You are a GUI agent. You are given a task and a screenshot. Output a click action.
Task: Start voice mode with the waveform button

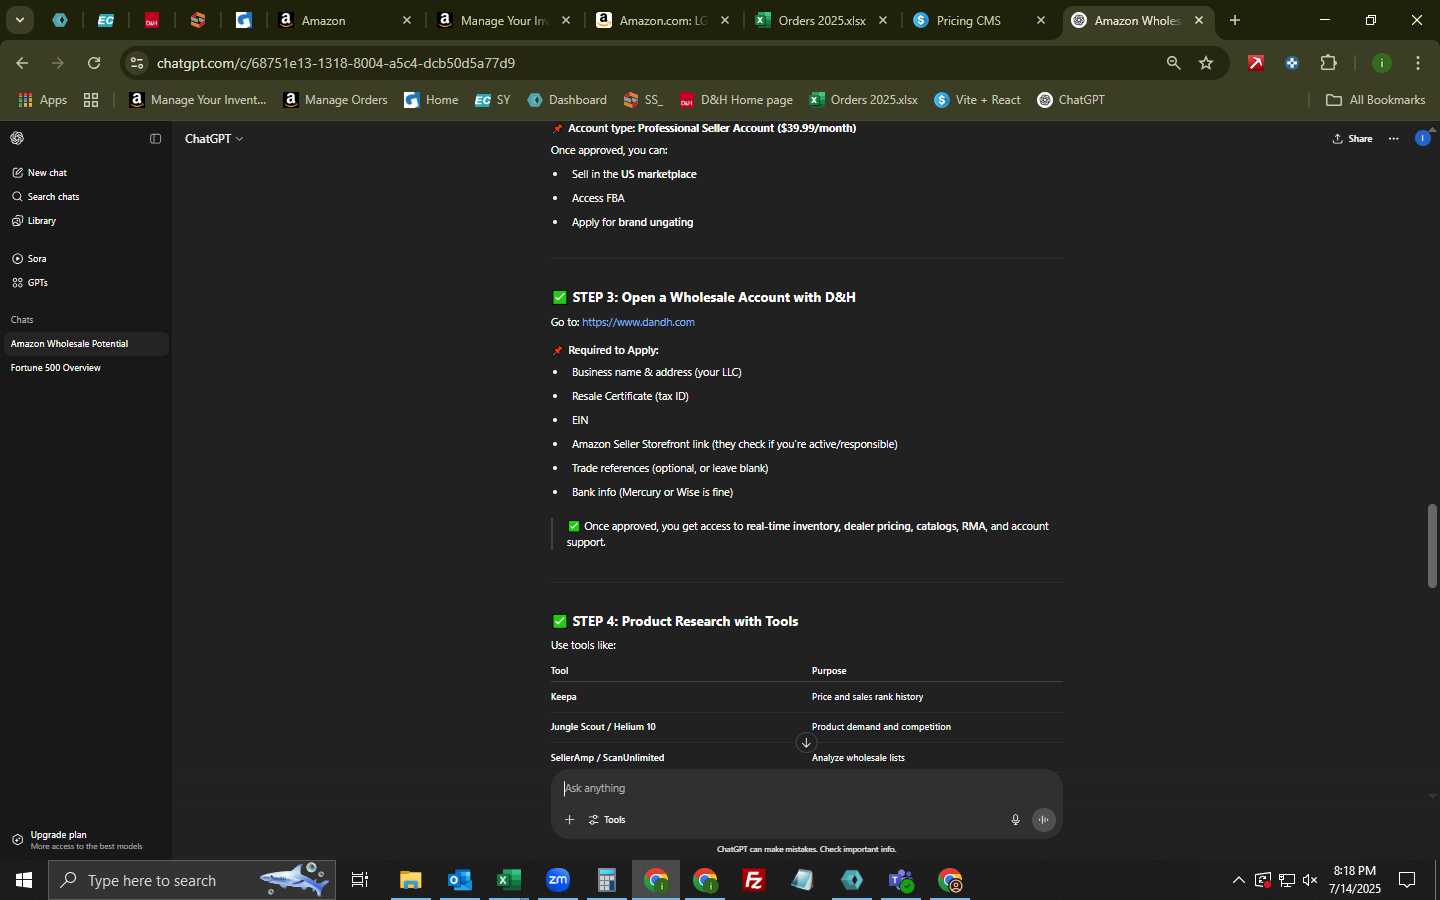click(1043, 820)
